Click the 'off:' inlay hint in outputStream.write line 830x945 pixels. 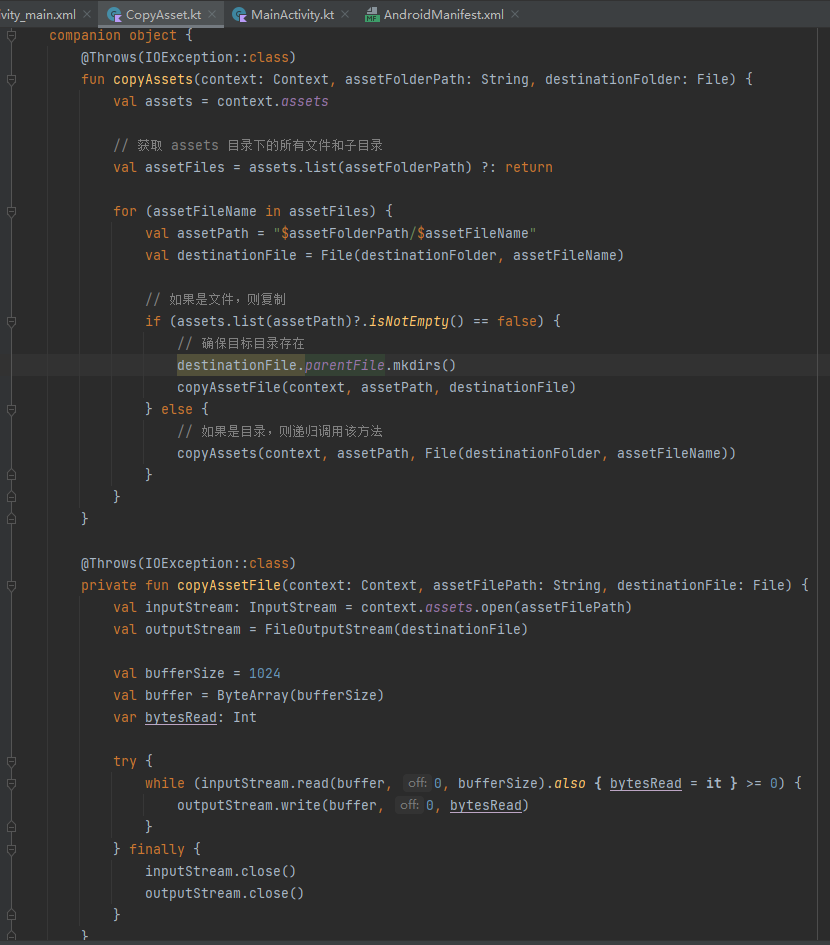[409, 805]
